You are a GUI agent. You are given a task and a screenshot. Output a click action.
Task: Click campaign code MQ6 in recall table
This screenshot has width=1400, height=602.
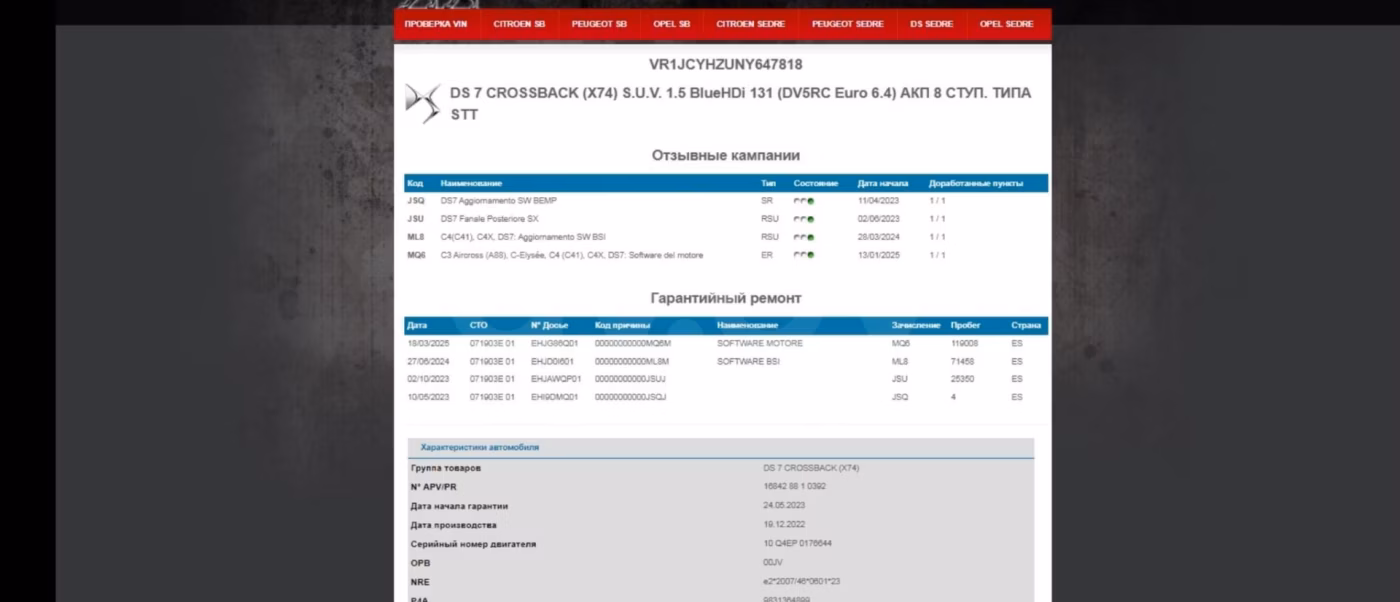coord(416,255)
